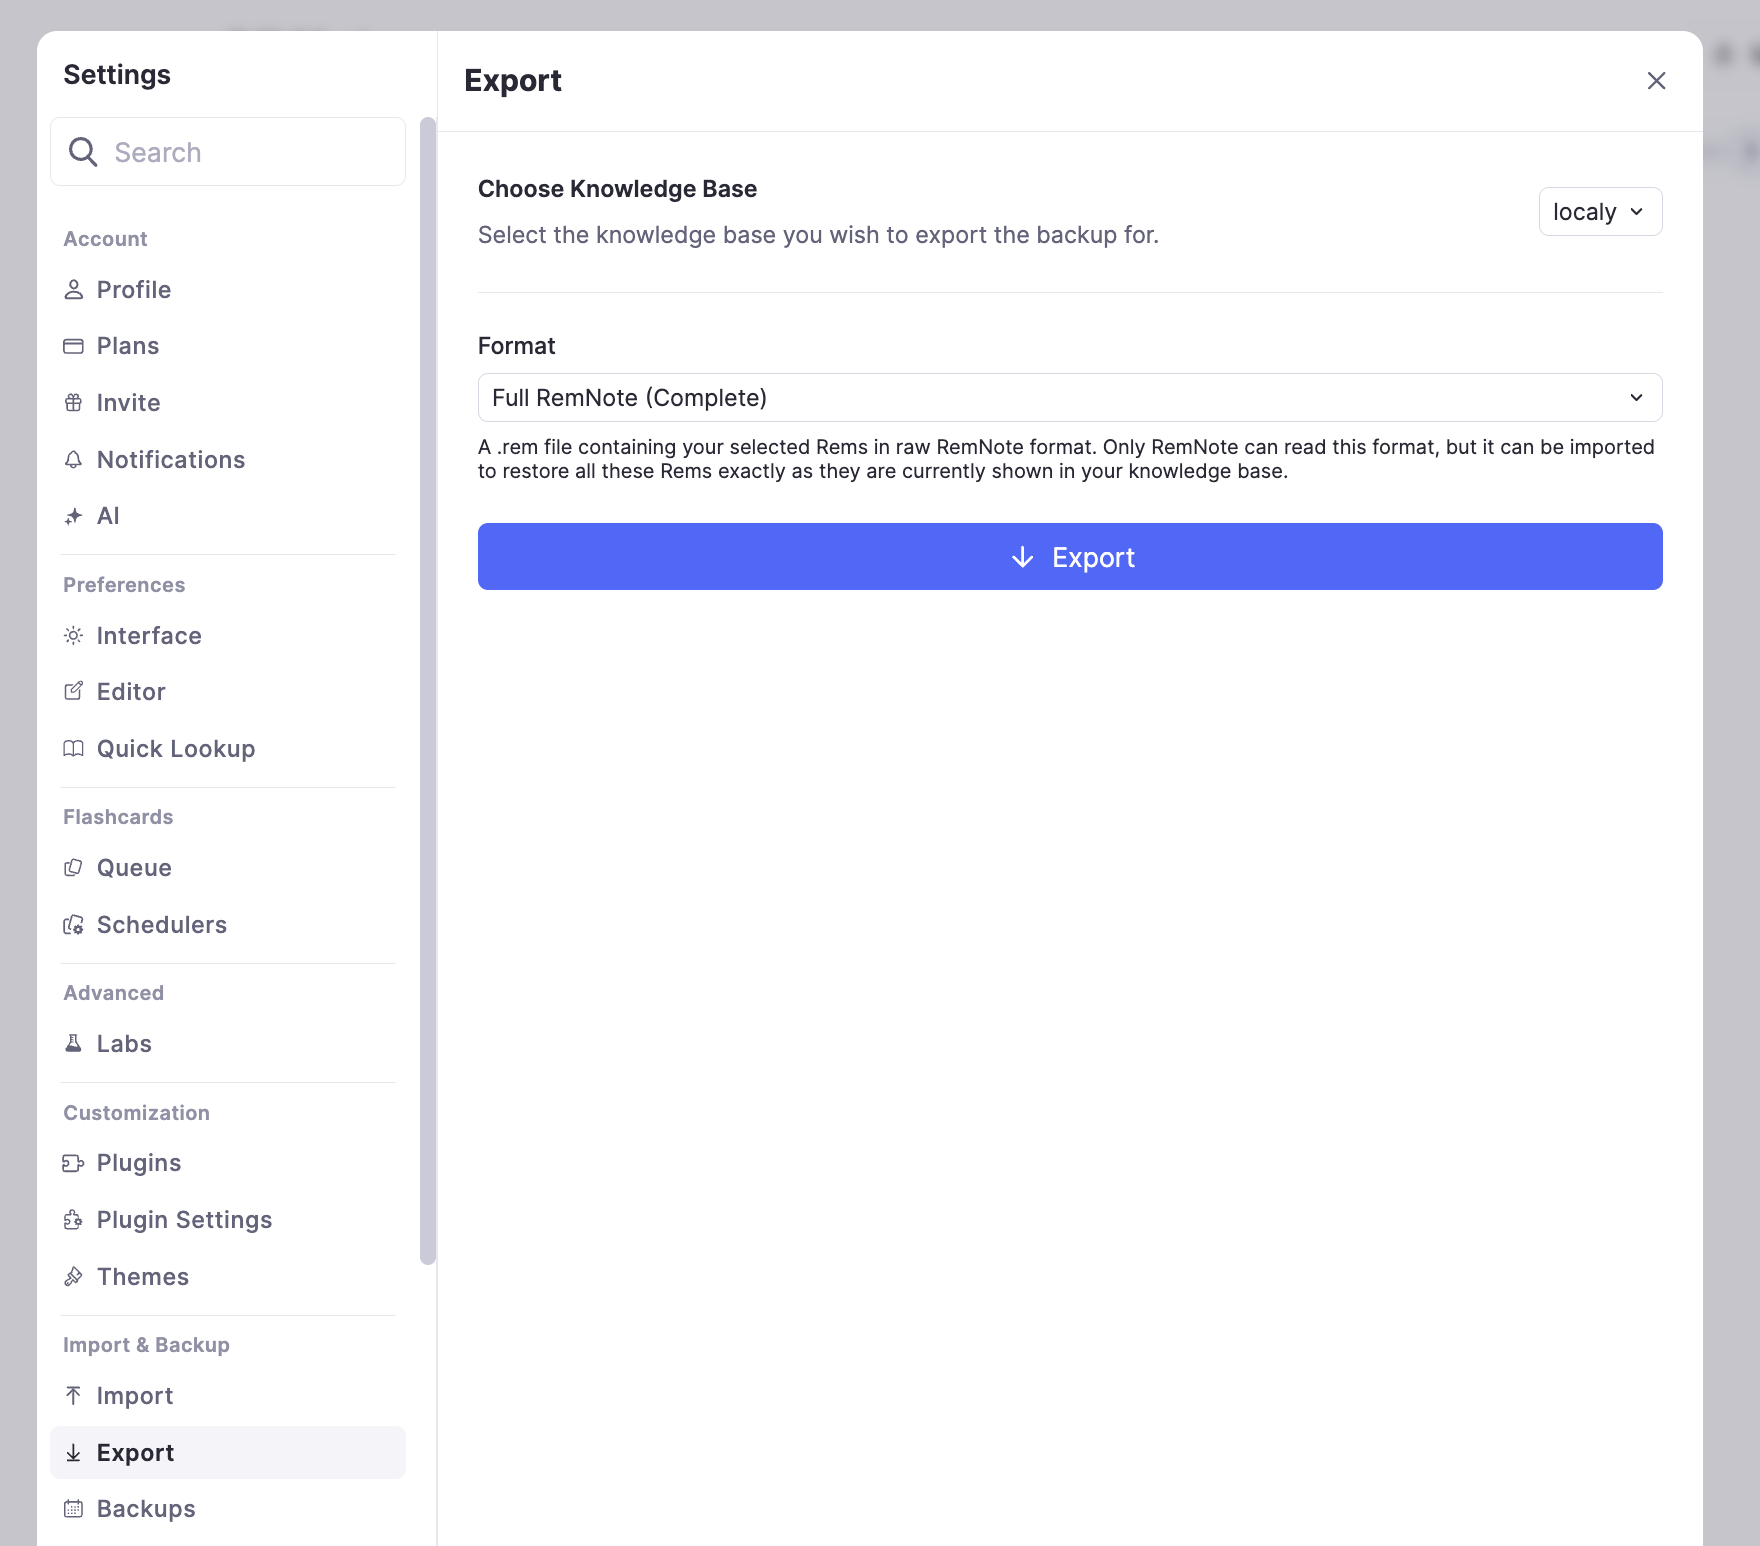Open the flashcard Queue settings
Screen dimensions: 1760x1546
[x=133, y=868]
